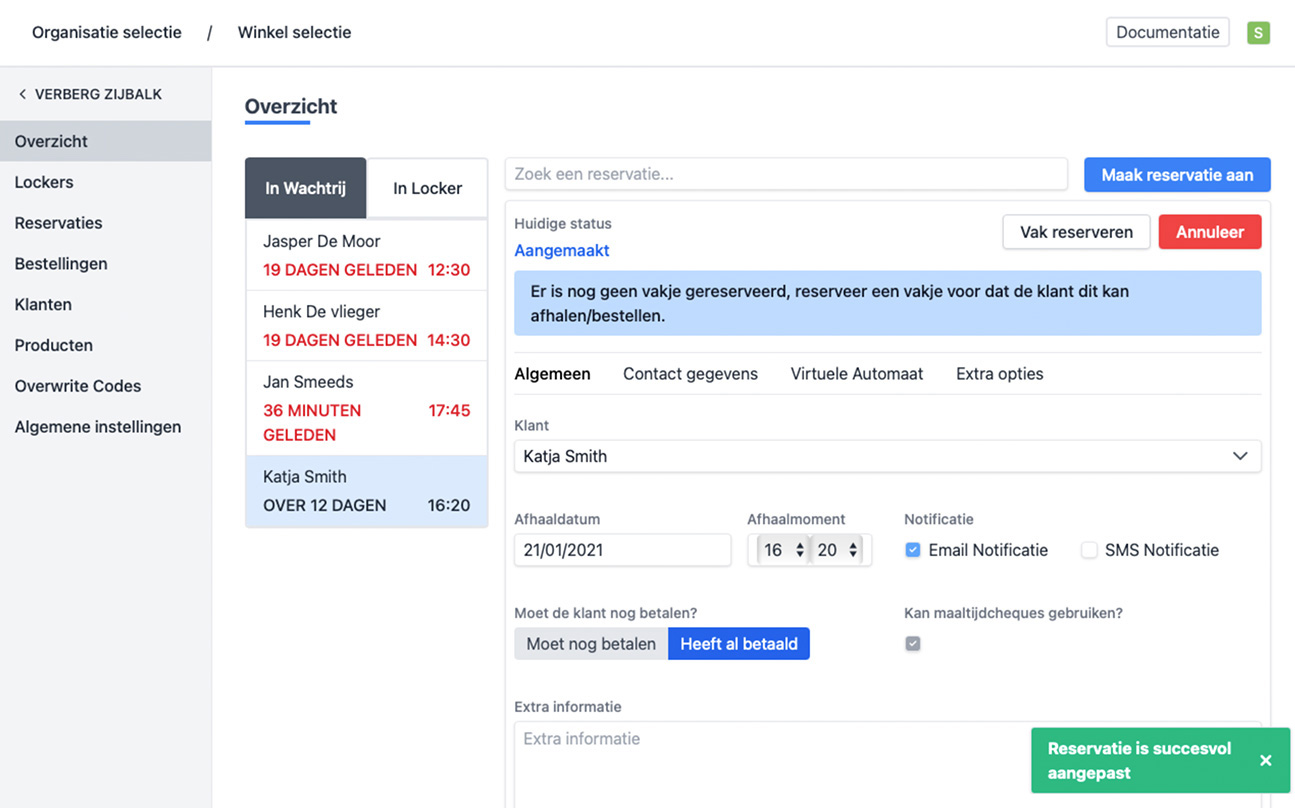Collapse sidebar via Verberg Zijbalk chevron
1295x808 pixels.
[23, 94]
